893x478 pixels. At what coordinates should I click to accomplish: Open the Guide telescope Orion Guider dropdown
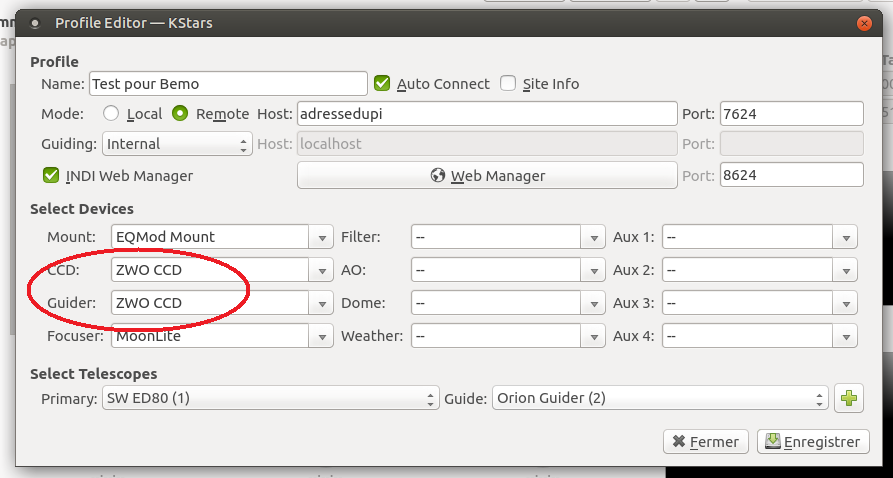pyautogui.click(x=660, y=398)
